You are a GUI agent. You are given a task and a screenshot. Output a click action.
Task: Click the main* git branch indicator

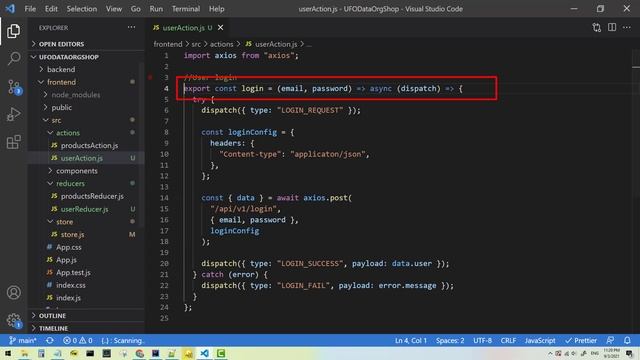(x=22, y=340)
